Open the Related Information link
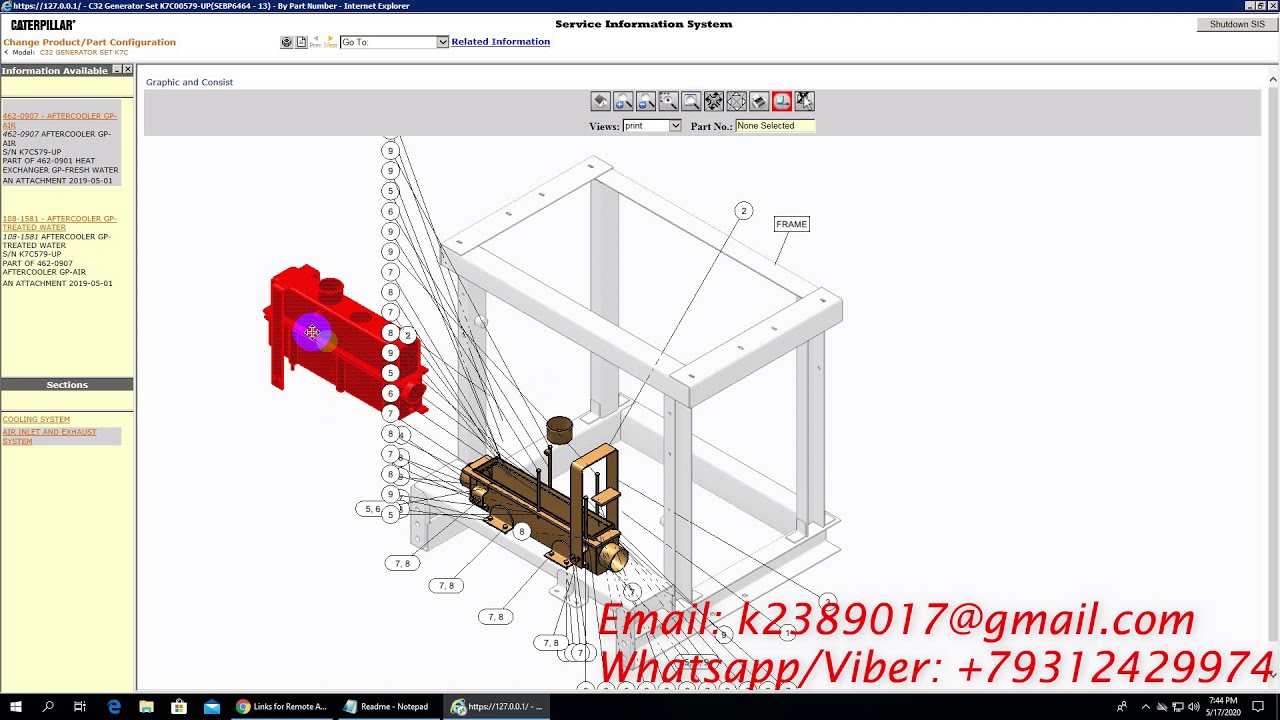The height and width of the screenshot is (720, 1280). point(500,42)
